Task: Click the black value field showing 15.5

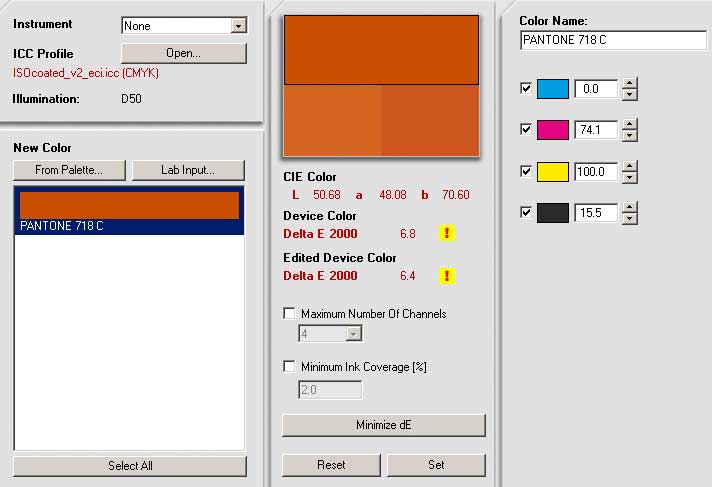Action: pyautogui.click(x=596, y=213)
